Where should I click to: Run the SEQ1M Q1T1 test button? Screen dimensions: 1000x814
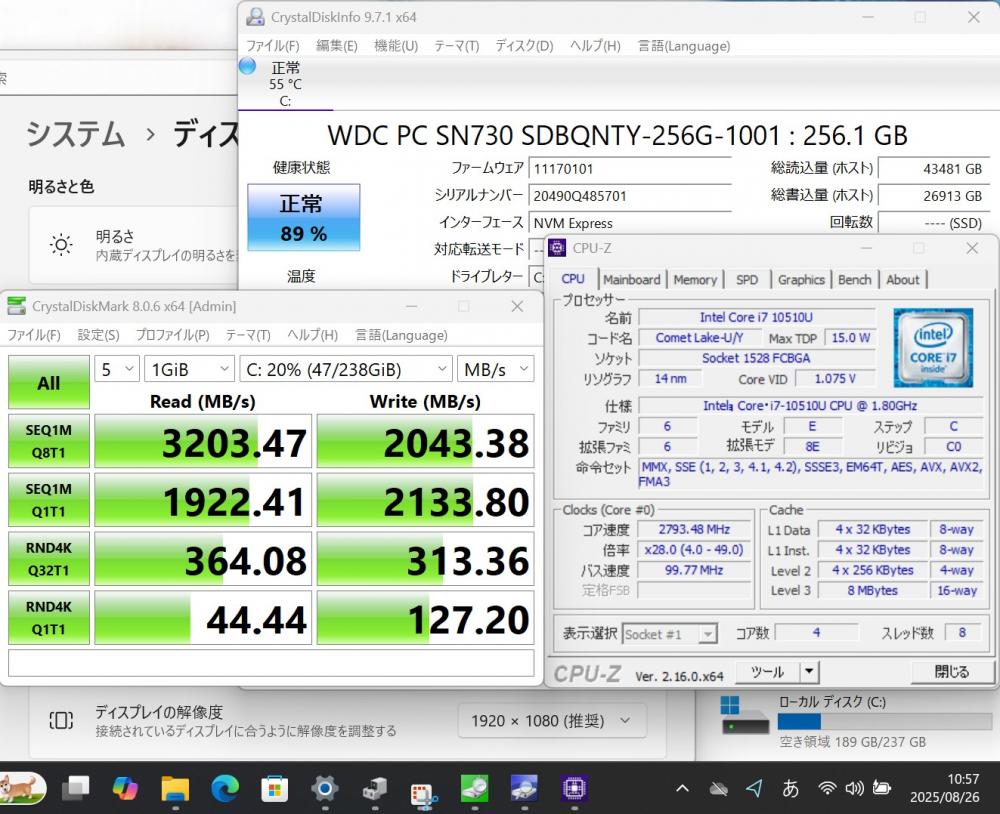tap(48, 500)
